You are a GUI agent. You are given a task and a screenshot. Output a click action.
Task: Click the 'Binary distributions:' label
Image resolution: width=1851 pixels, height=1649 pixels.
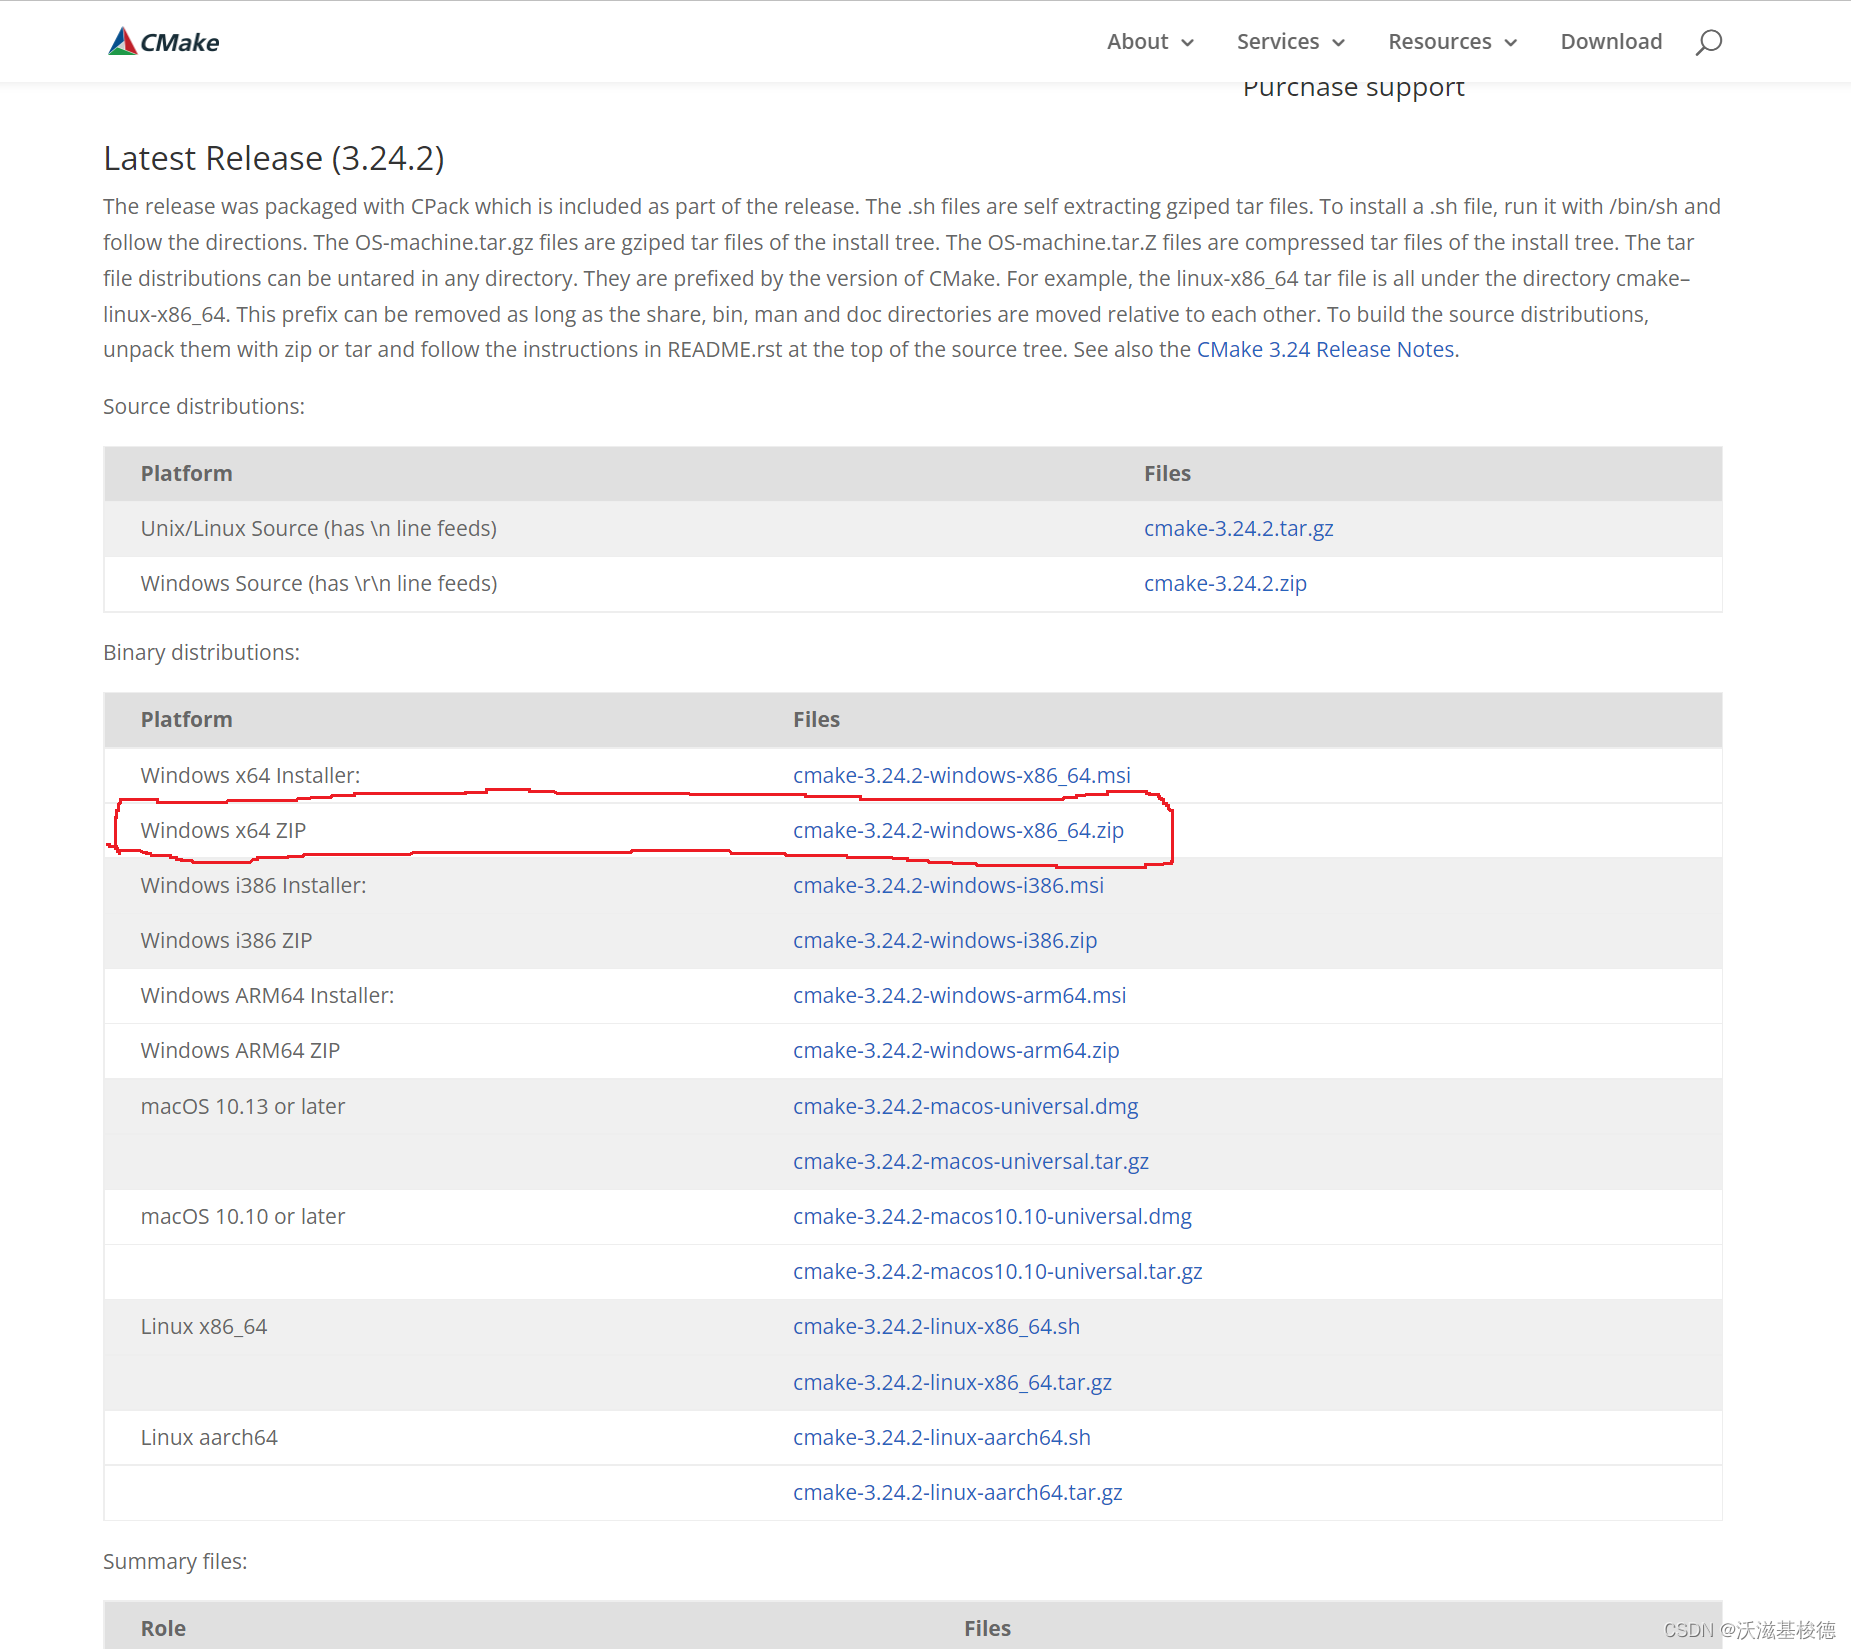coord(201,653)
